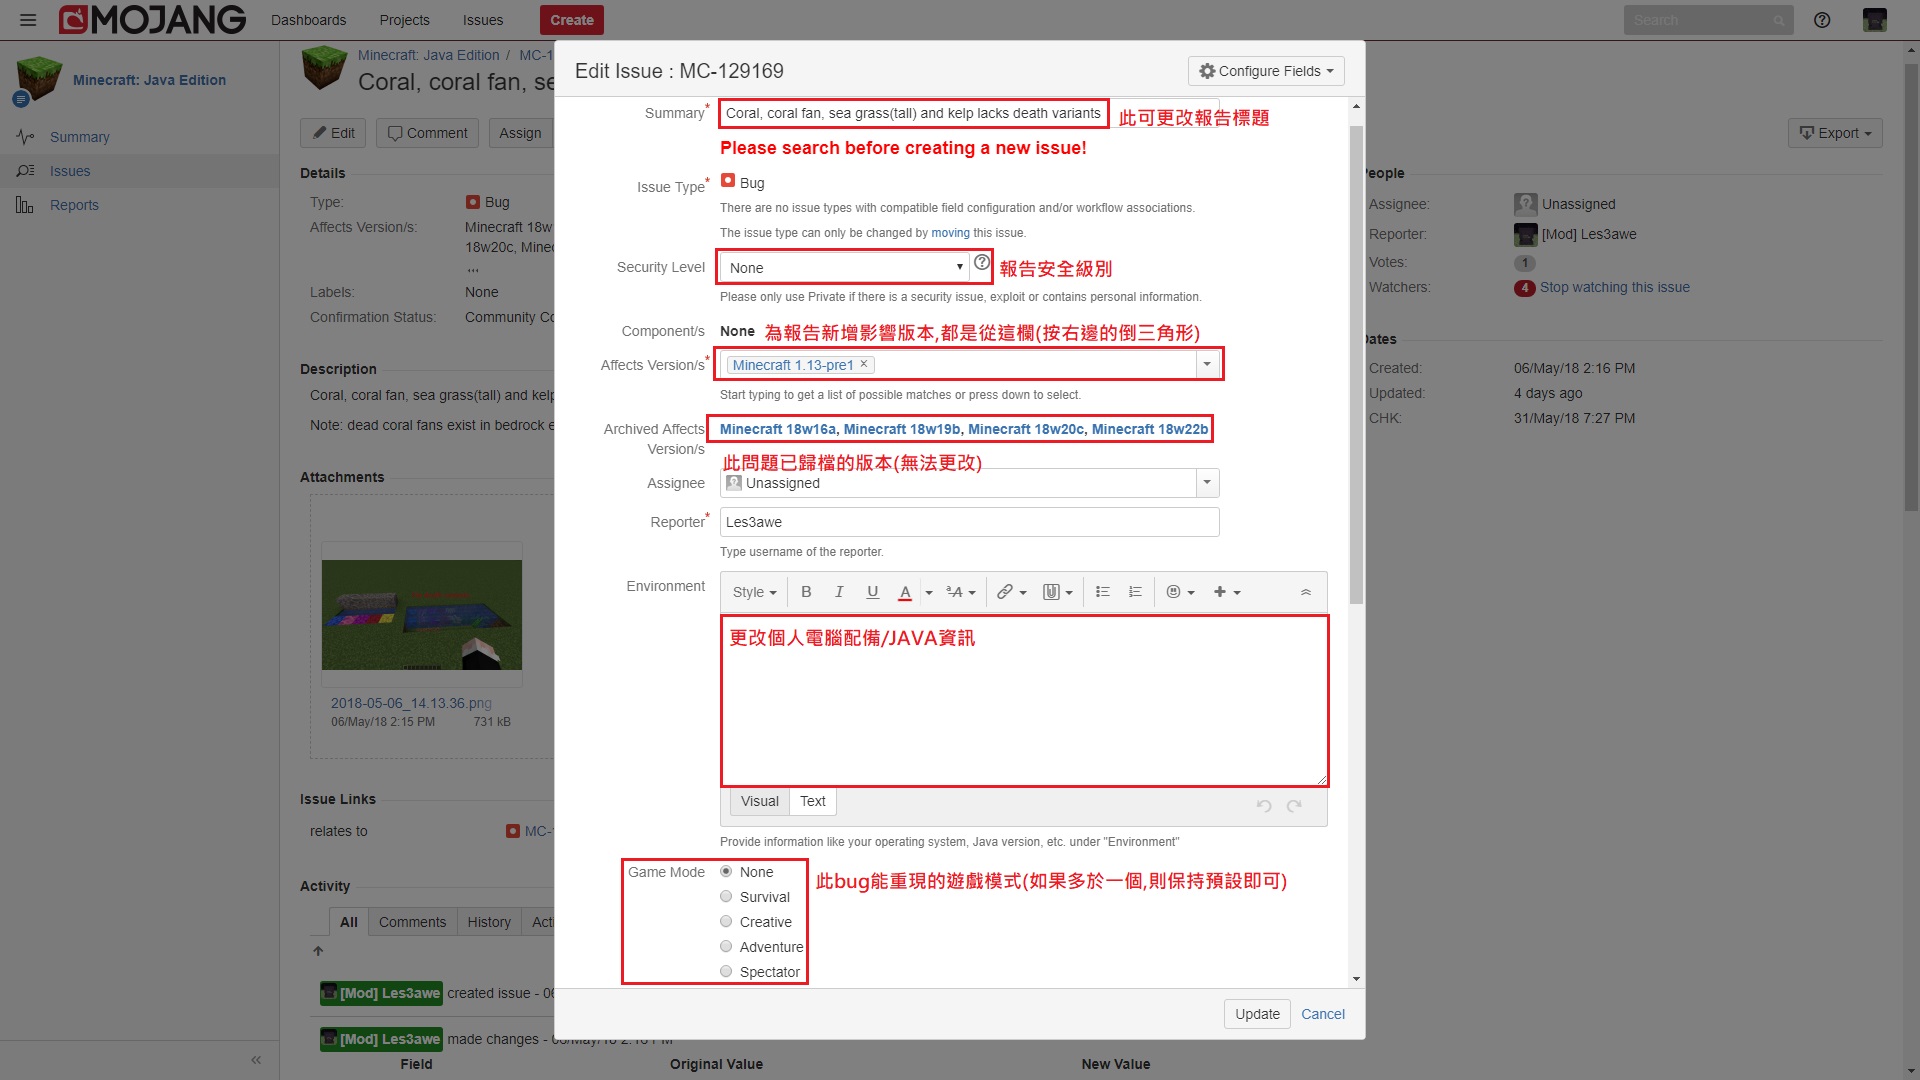
Task: Click Security Level help icon
Action: pyautogui.click(x=982, y=263)
